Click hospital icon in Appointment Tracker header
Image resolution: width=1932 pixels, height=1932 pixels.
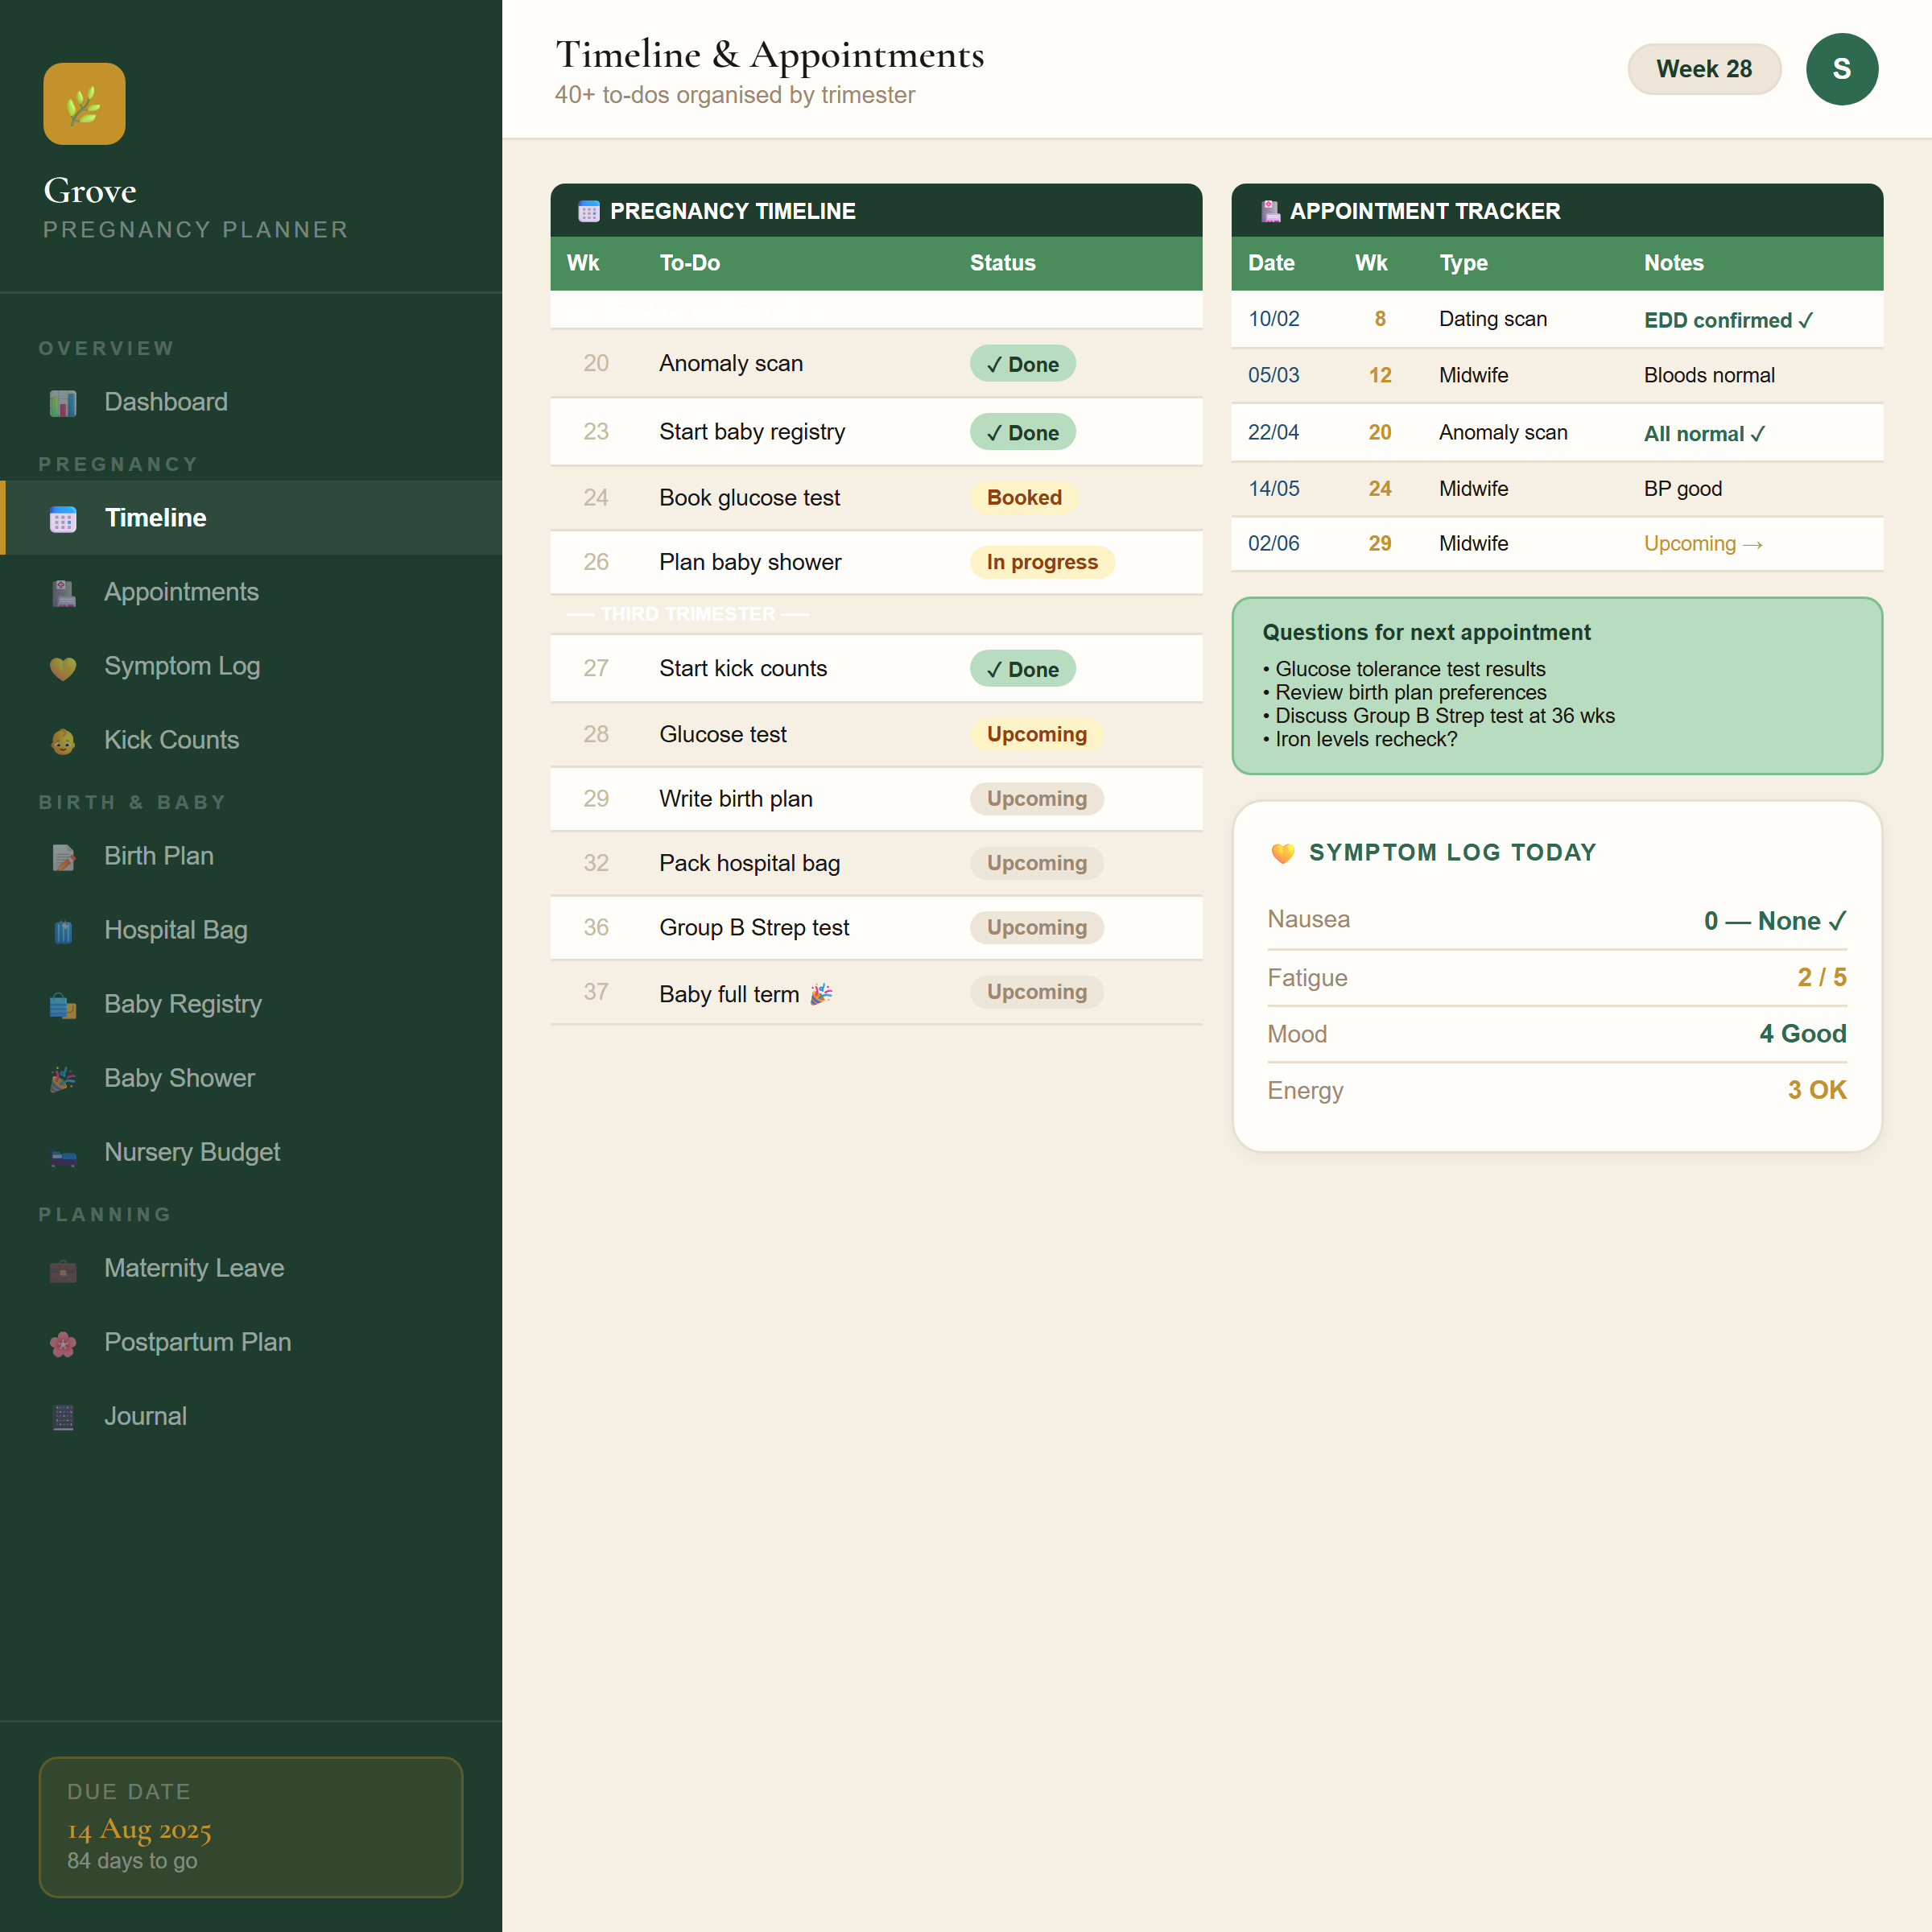(1270, 211)
